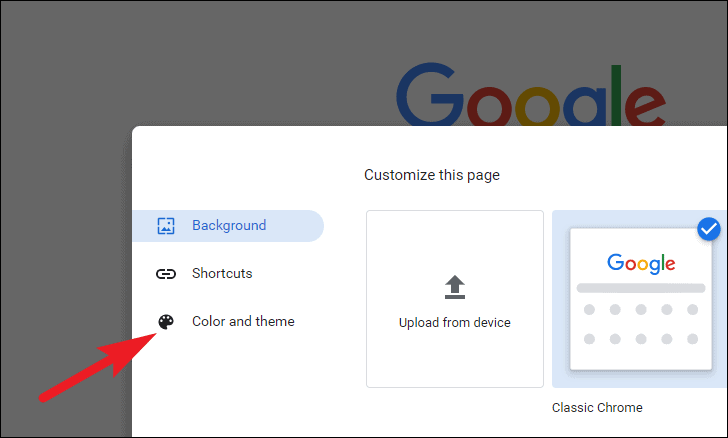This screenshot has width=728, height=438.
Task: Select the Classic Chrome background thumbnail
Action: [640, 299]
